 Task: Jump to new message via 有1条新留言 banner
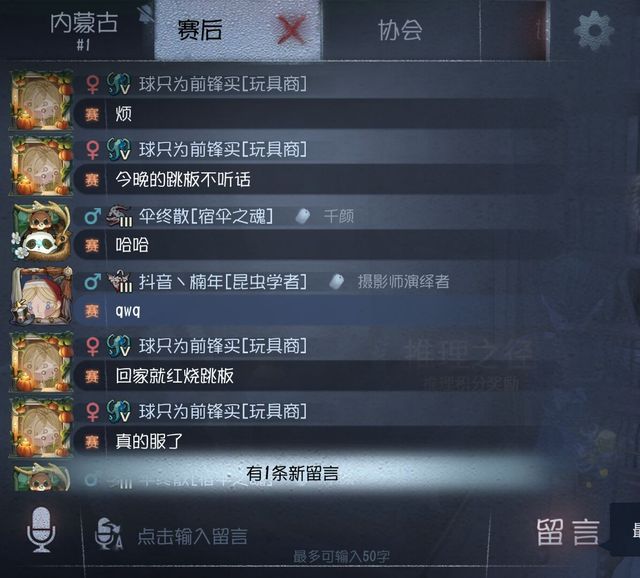(x=292, y=474)
